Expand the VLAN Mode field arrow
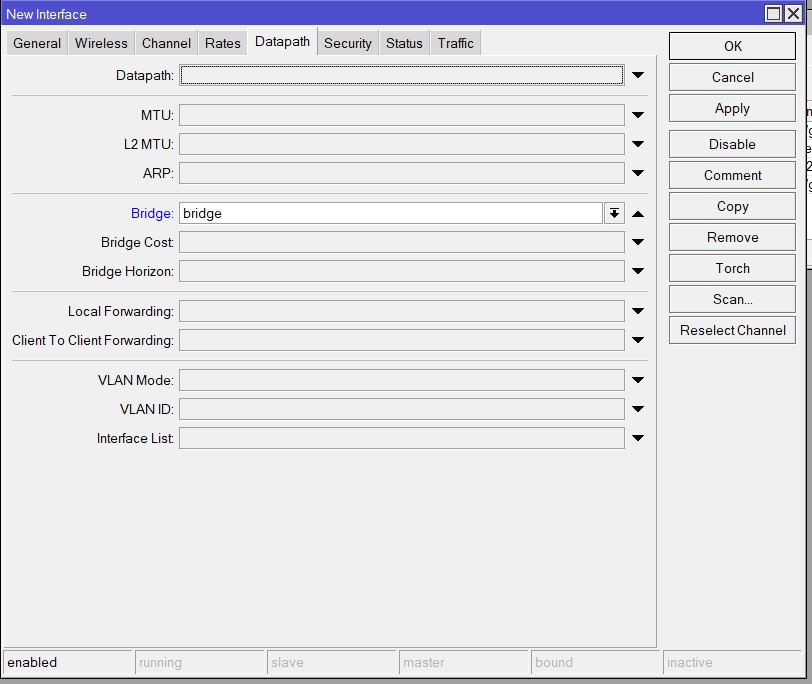812x684 pixels. coord(638,380)
